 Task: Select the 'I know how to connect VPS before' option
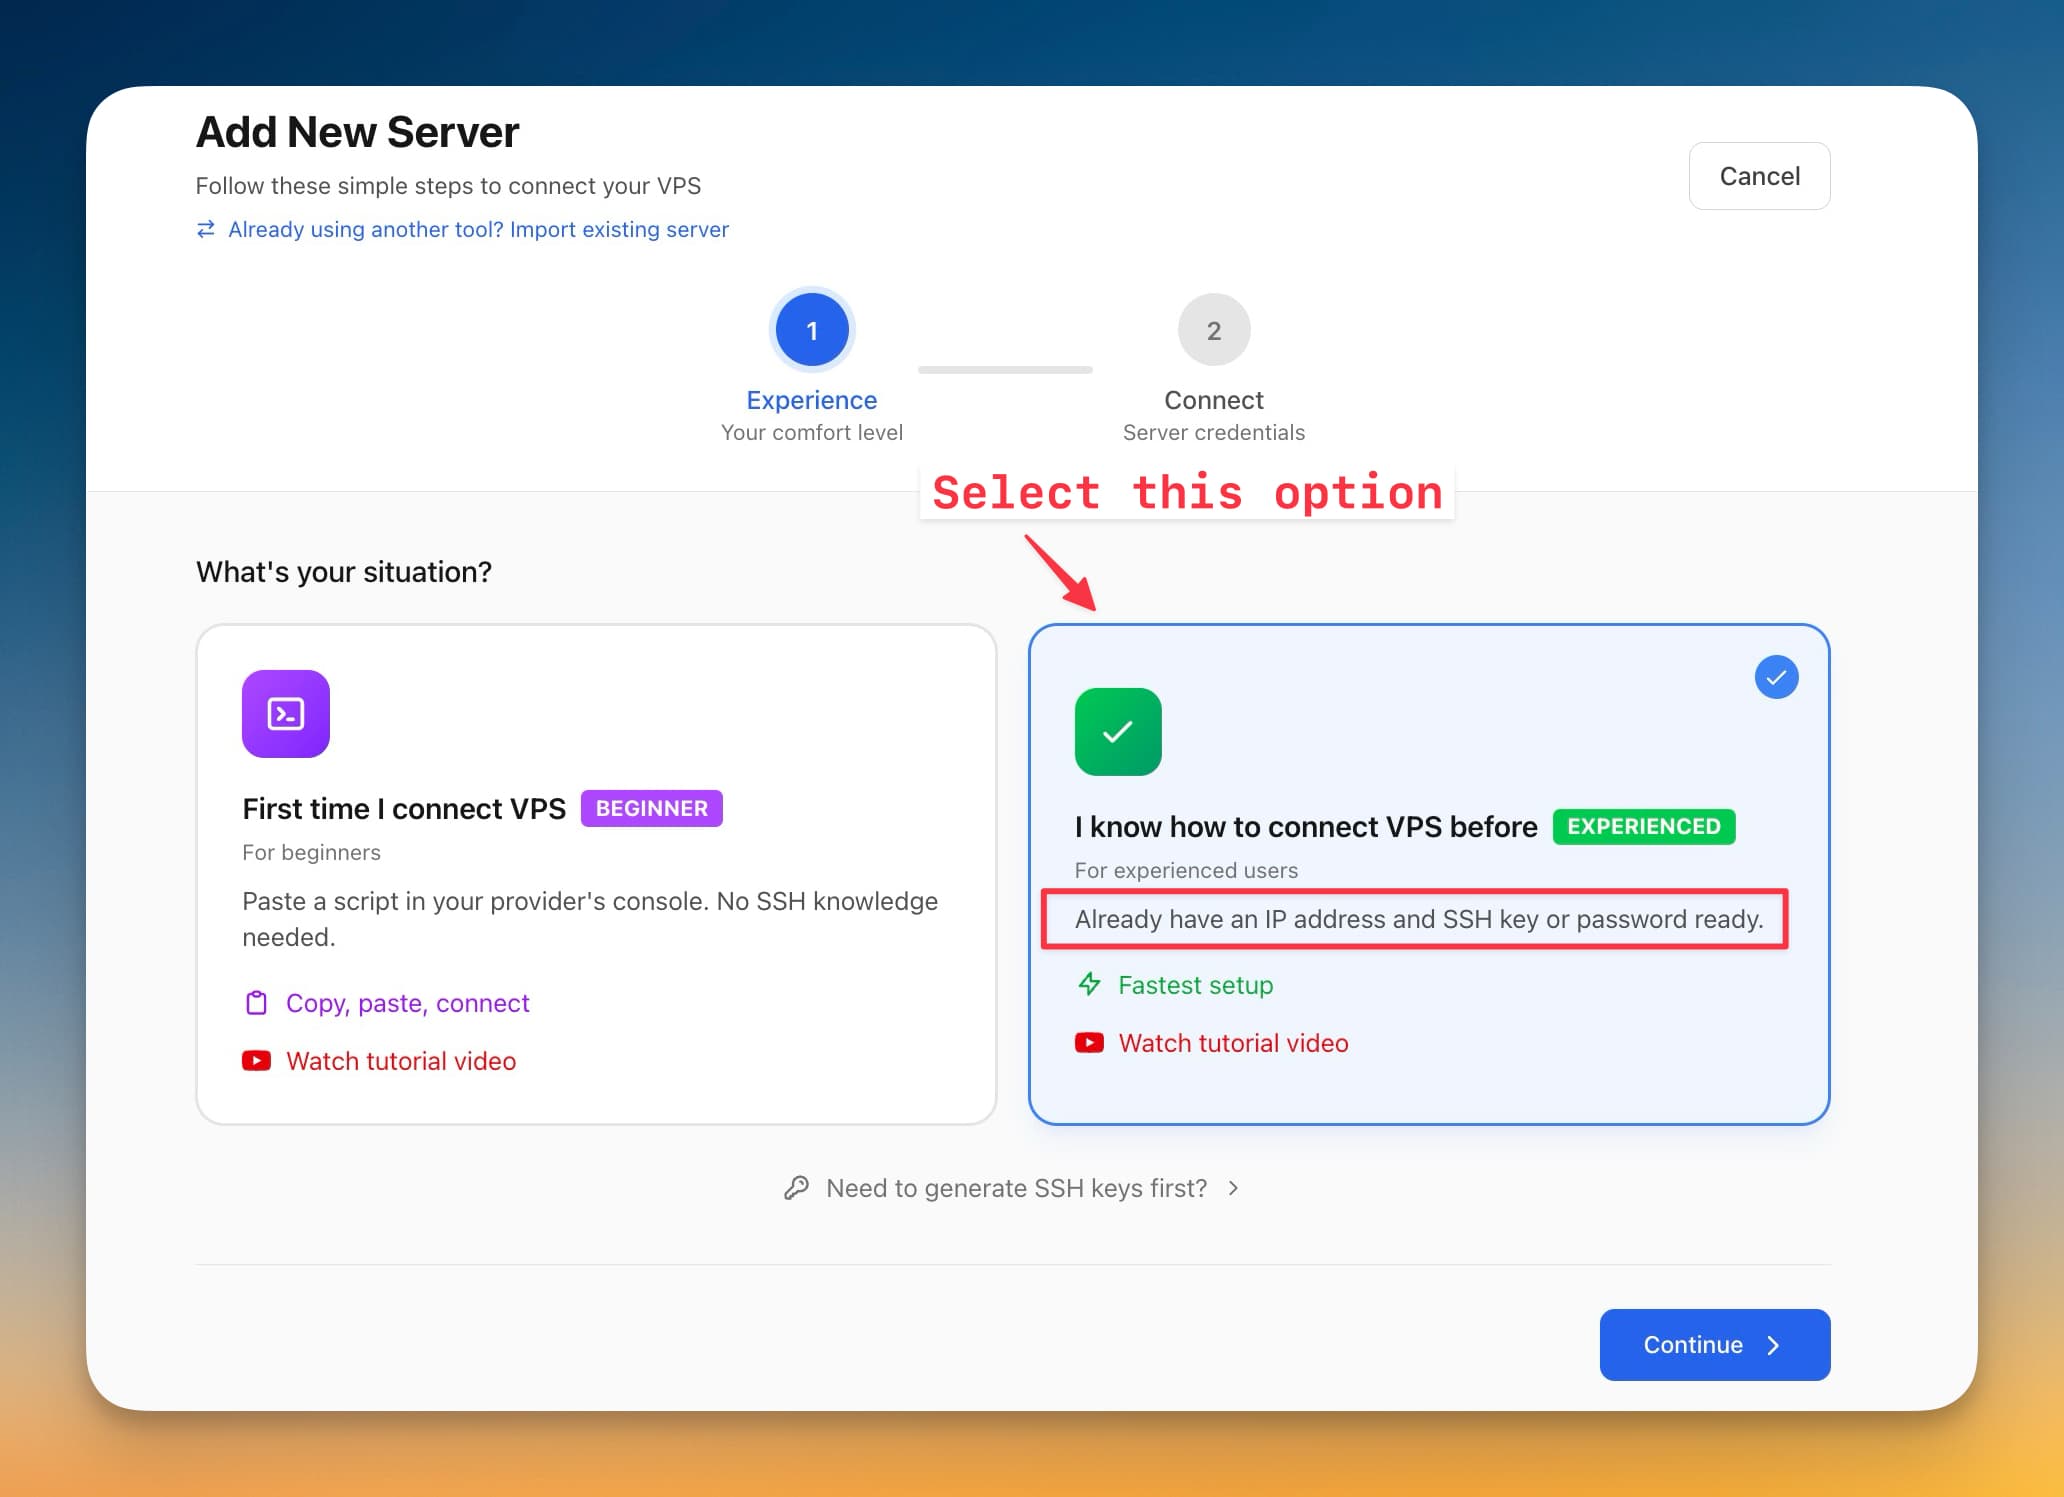pyautogui.click(x=1430, y=880)
